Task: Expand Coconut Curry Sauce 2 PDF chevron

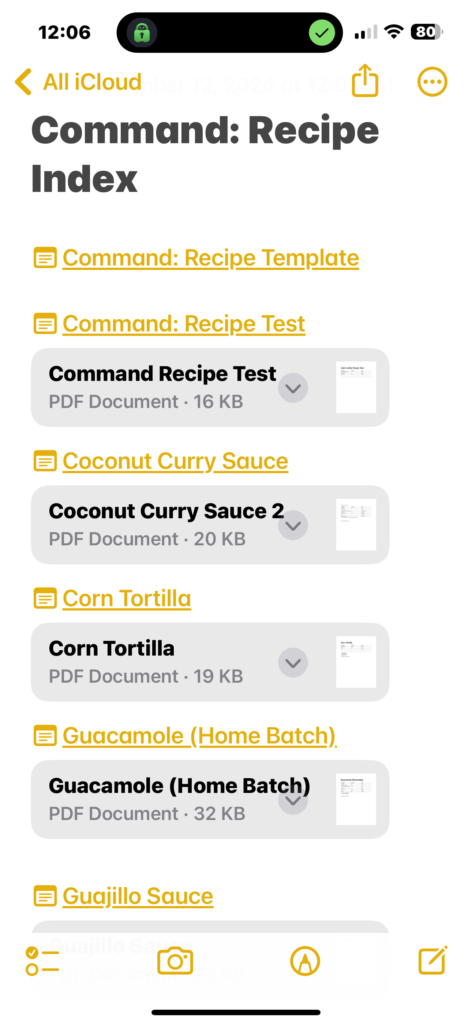Action: pyautogui.click(x=293, y=525)
